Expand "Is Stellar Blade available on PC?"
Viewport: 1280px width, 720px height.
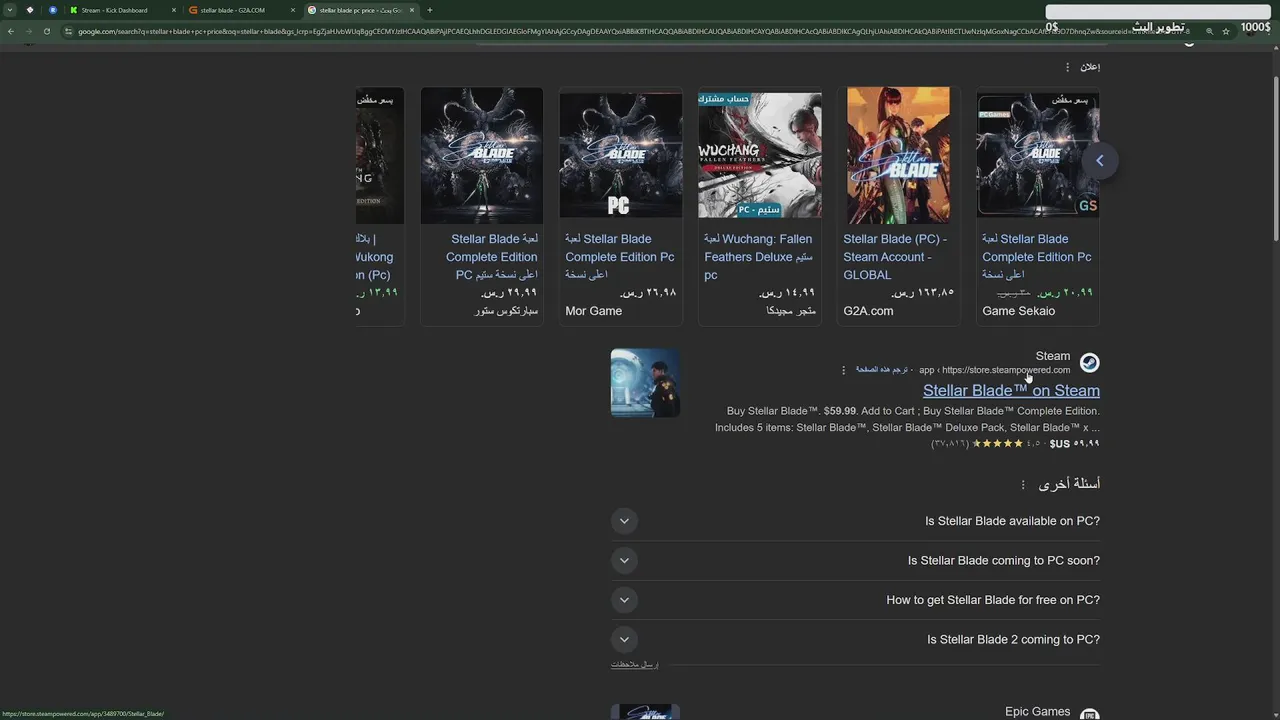pos(856,521)
